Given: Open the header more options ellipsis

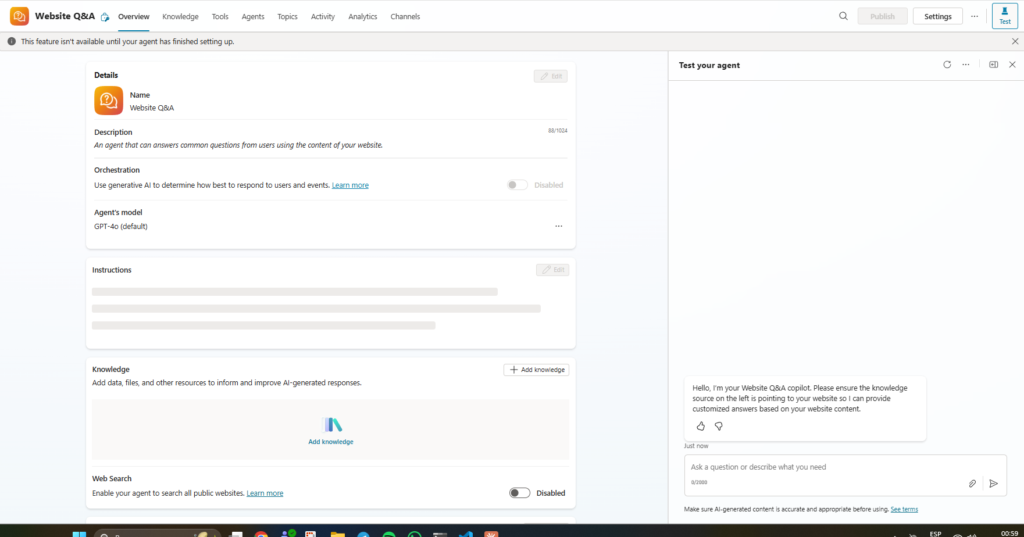Looking at the screenshot, I should 974,16.
